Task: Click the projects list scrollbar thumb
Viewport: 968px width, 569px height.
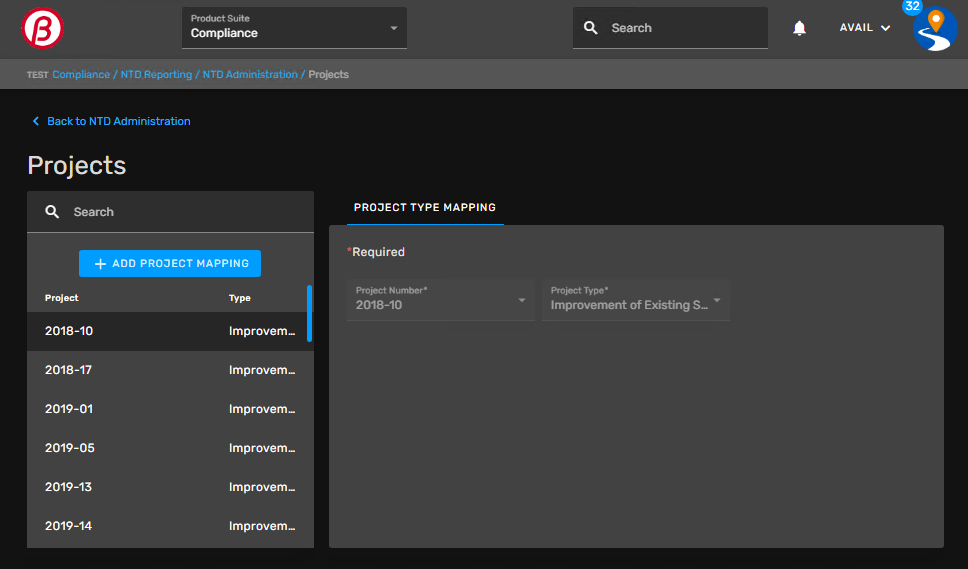Action: [309, 314]
